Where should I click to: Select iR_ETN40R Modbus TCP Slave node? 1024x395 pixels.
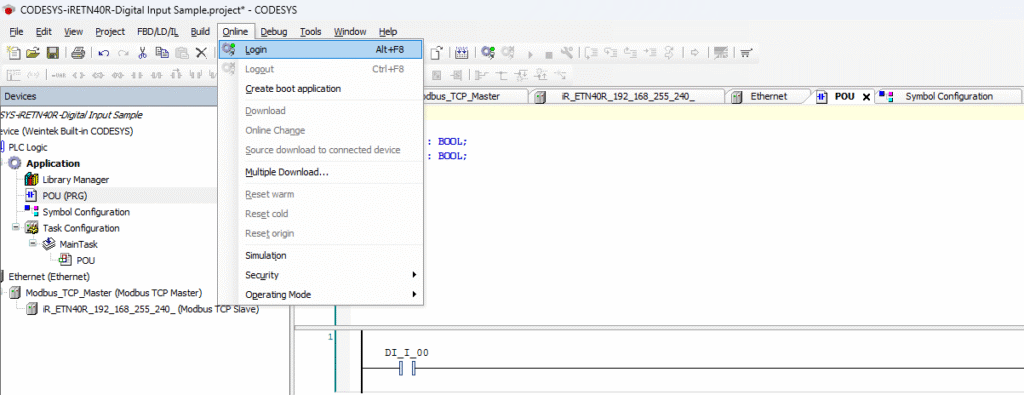(150, 309)
